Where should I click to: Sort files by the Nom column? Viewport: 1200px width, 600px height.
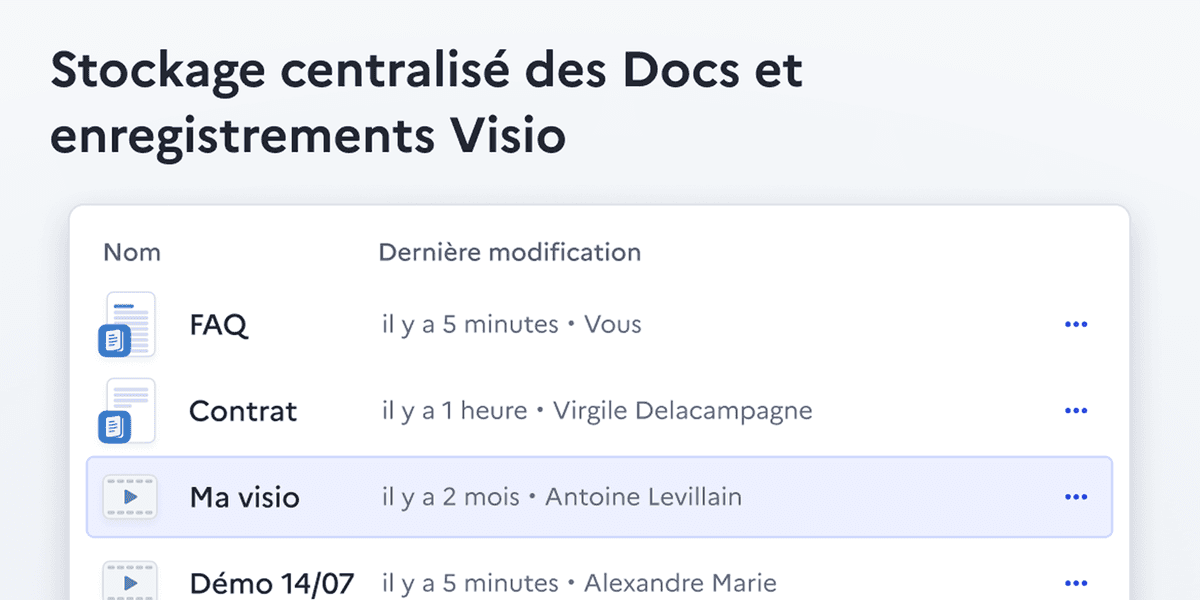tap(131, 252)
